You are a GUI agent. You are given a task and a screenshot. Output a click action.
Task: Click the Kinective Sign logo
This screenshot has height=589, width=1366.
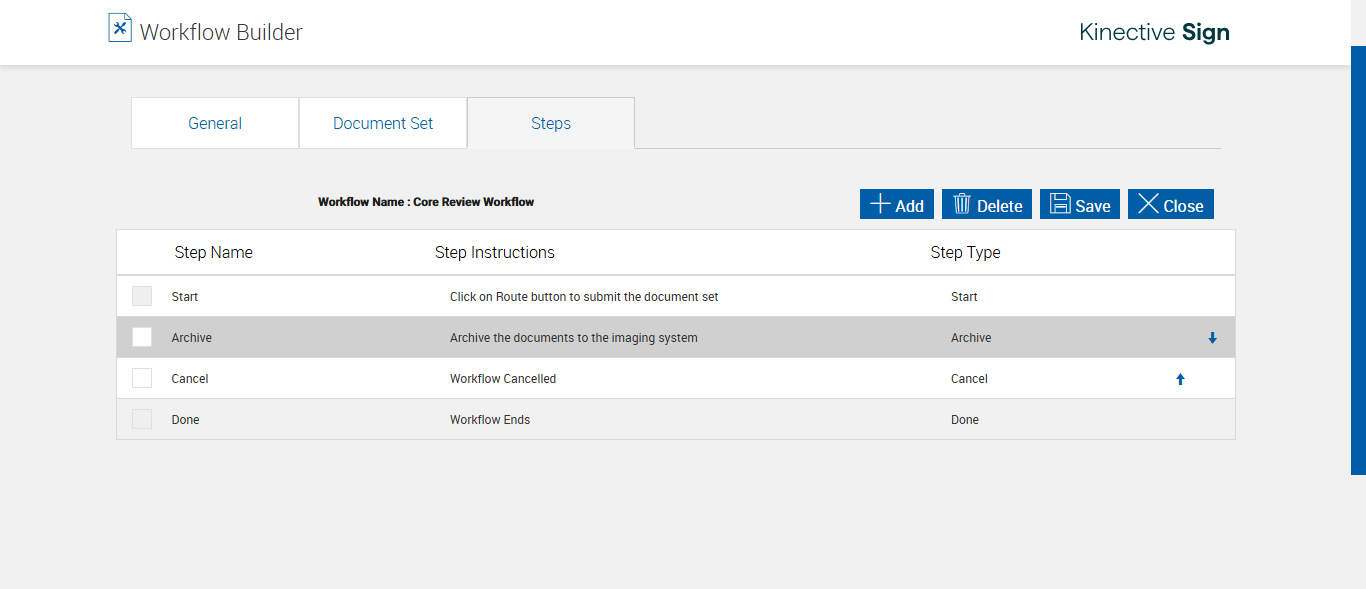click(x=1154, y=32)
